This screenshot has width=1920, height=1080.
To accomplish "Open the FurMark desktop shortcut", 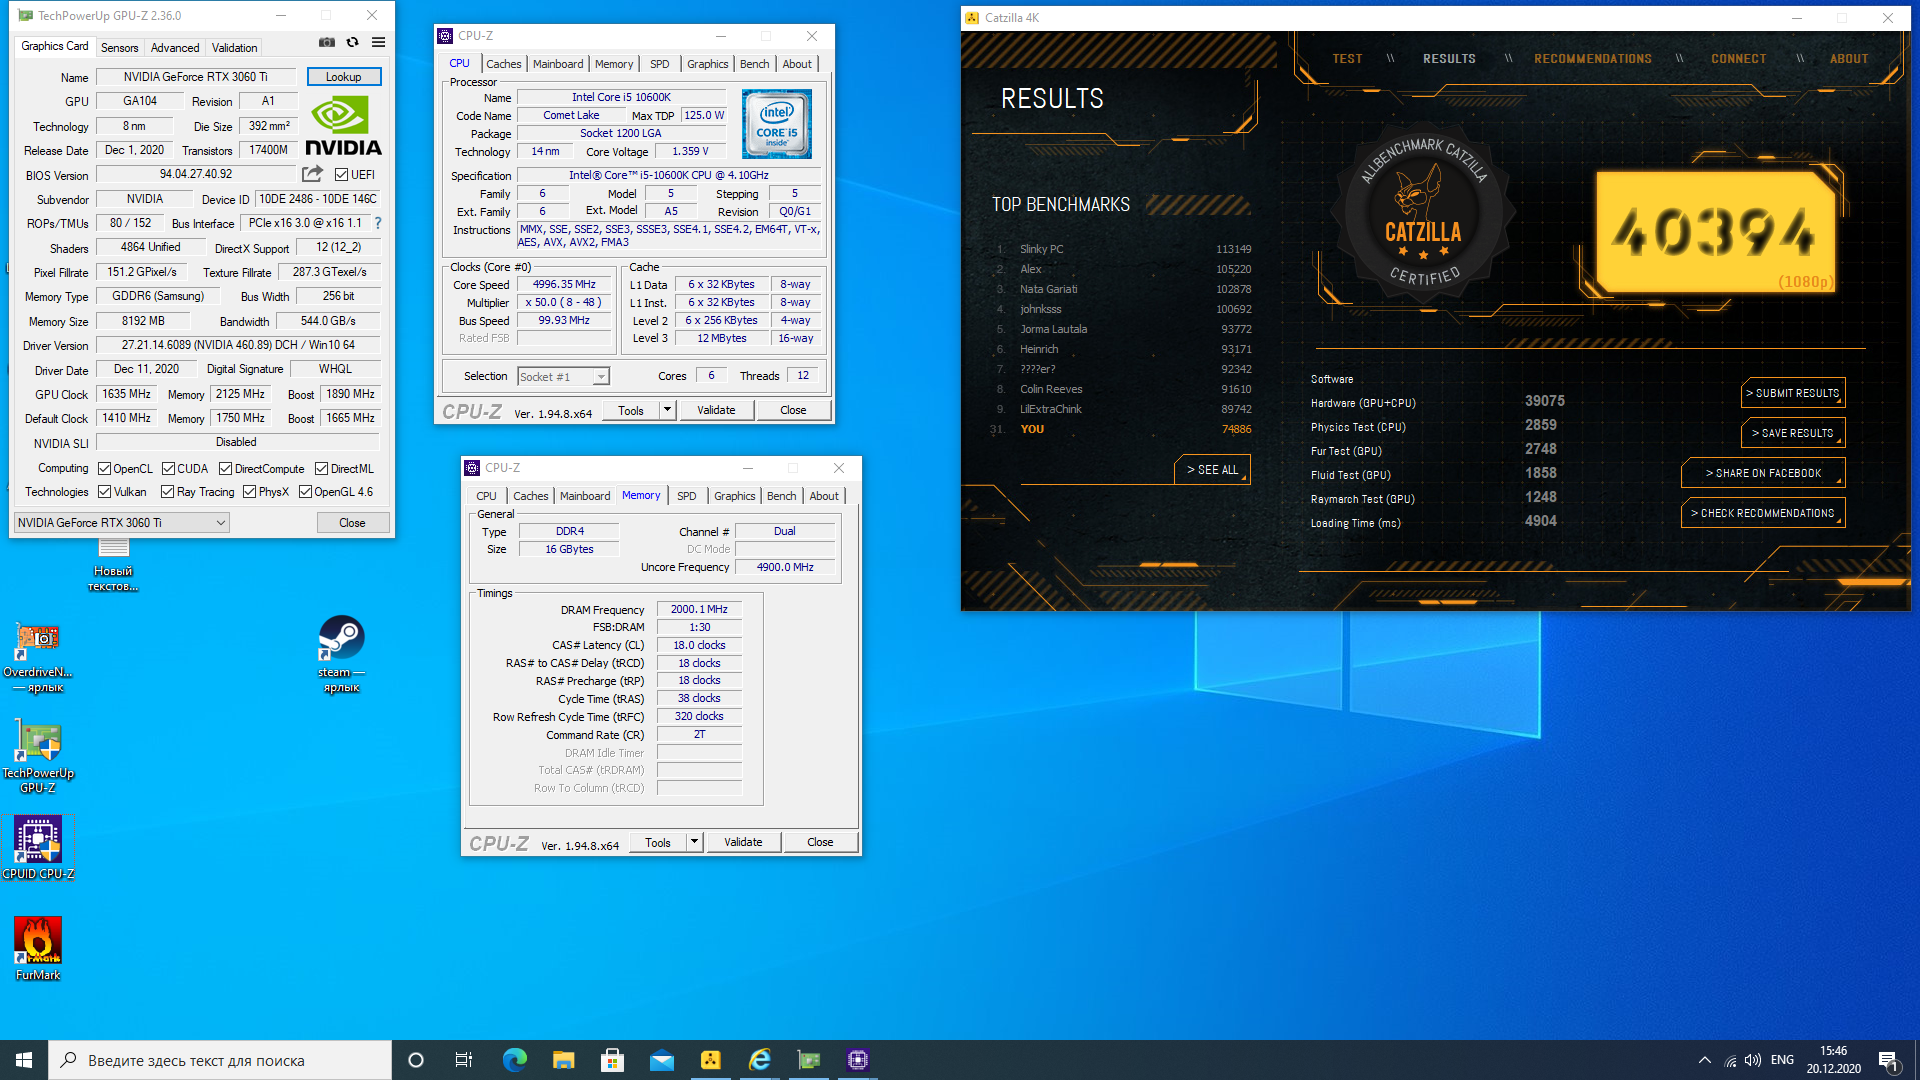I will 38,949.
